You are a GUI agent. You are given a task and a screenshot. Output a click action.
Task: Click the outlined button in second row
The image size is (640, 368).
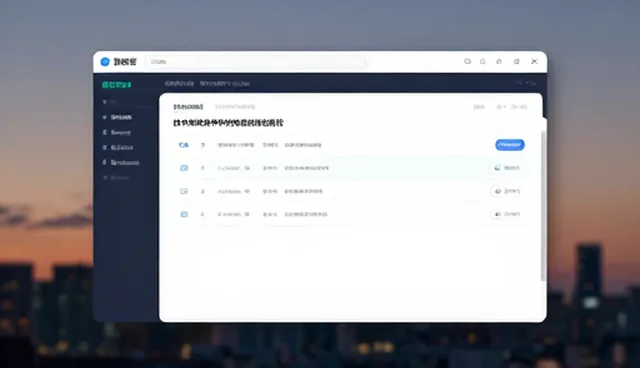point(507,168)
